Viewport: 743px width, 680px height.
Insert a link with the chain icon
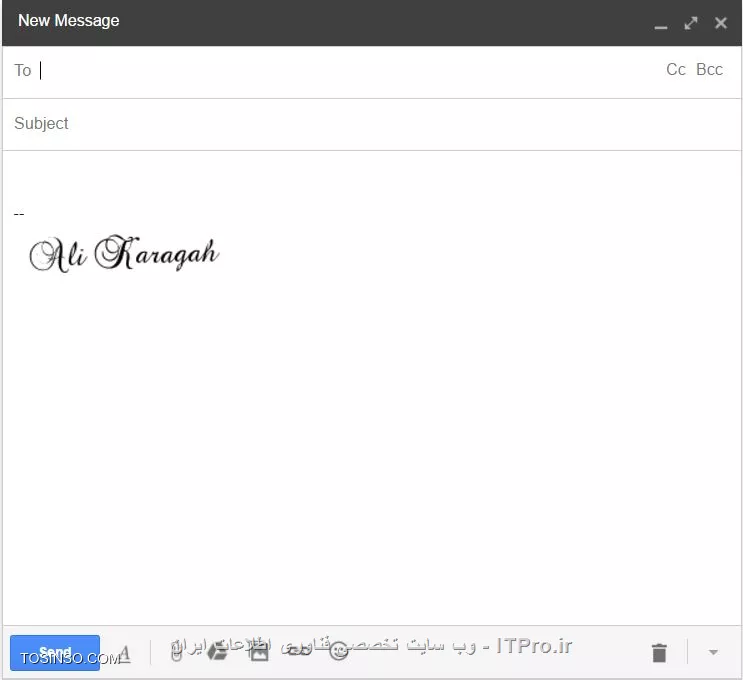click(299, 652)
